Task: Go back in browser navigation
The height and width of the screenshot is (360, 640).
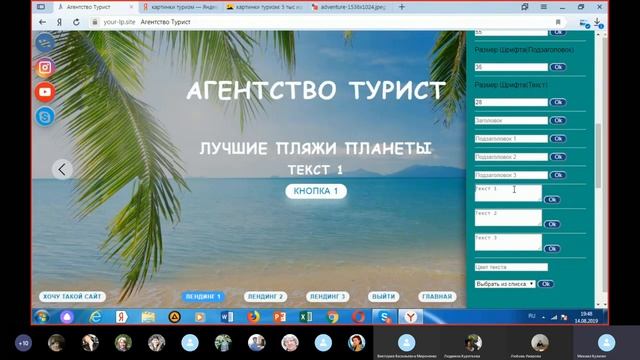Action: [42, 22]
